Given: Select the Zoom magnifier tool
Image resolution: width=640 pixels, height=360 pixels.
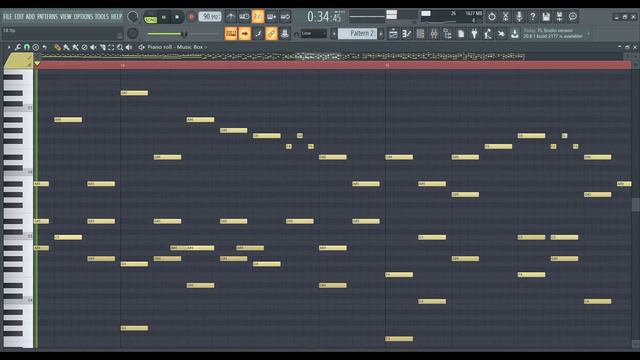Looking at the screenshot, I should point(120,47).
